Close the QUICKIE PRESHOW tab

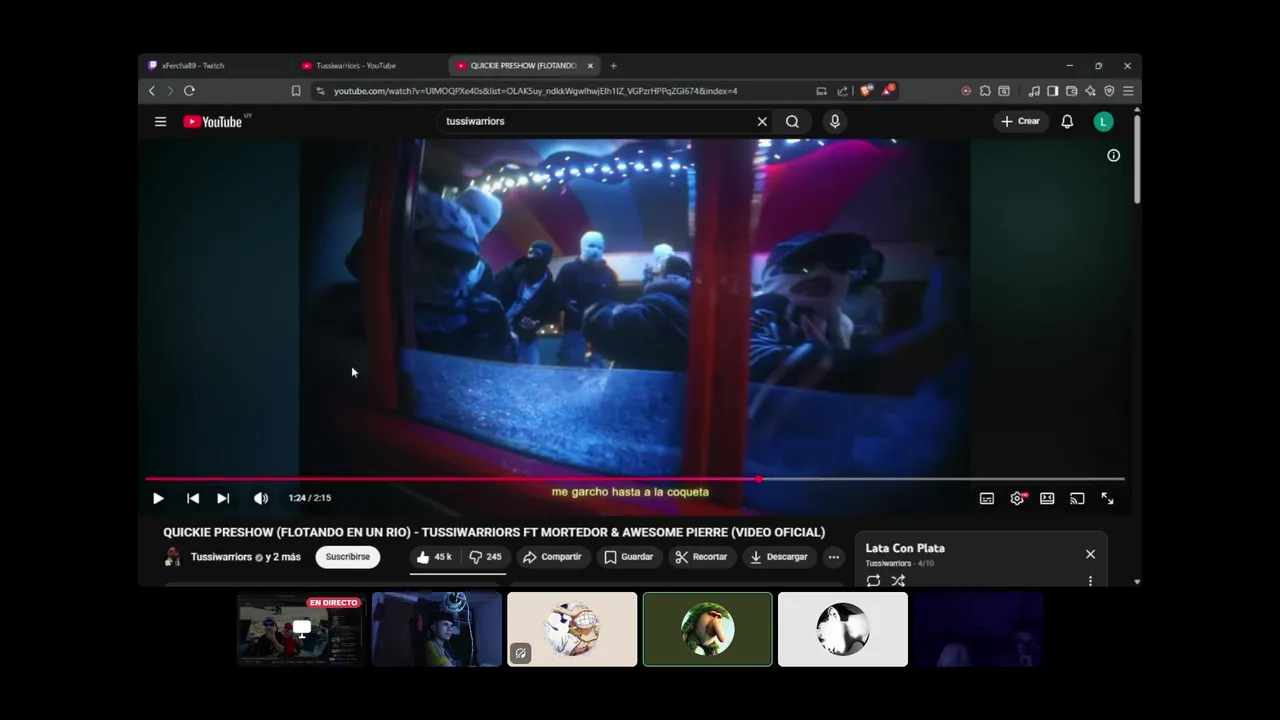[590, 66]
